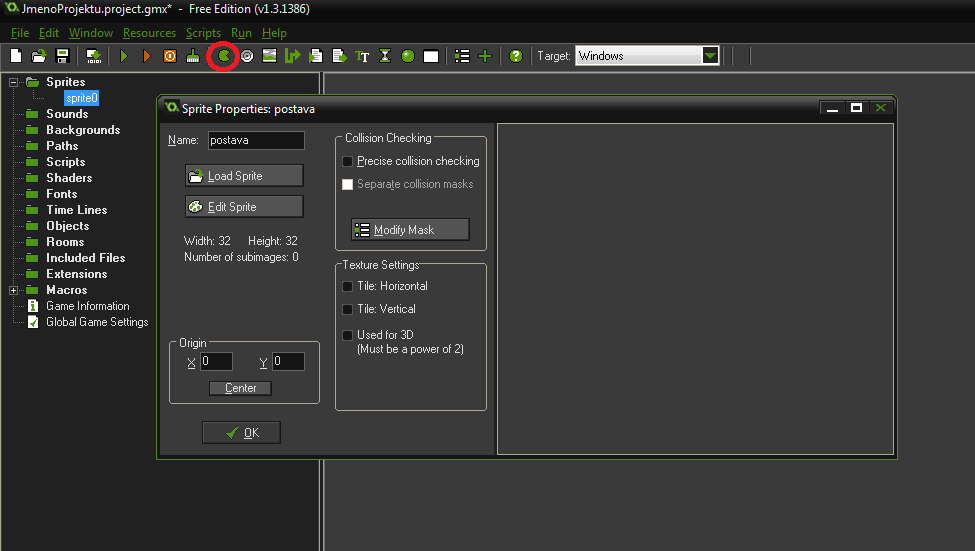Open global game settings via the list icon
This screenshot has height=551, width=975.
click(x=462, y=56)
